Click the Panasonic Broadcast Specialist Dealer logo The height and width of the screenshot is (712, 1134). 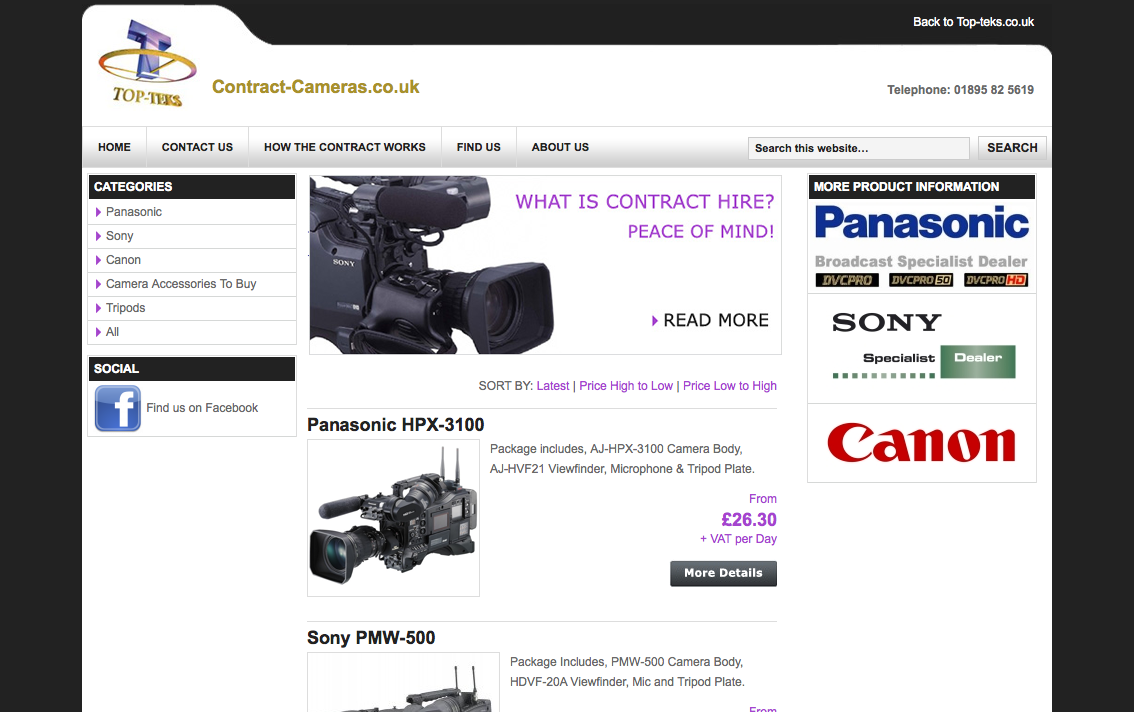(921, 246)
